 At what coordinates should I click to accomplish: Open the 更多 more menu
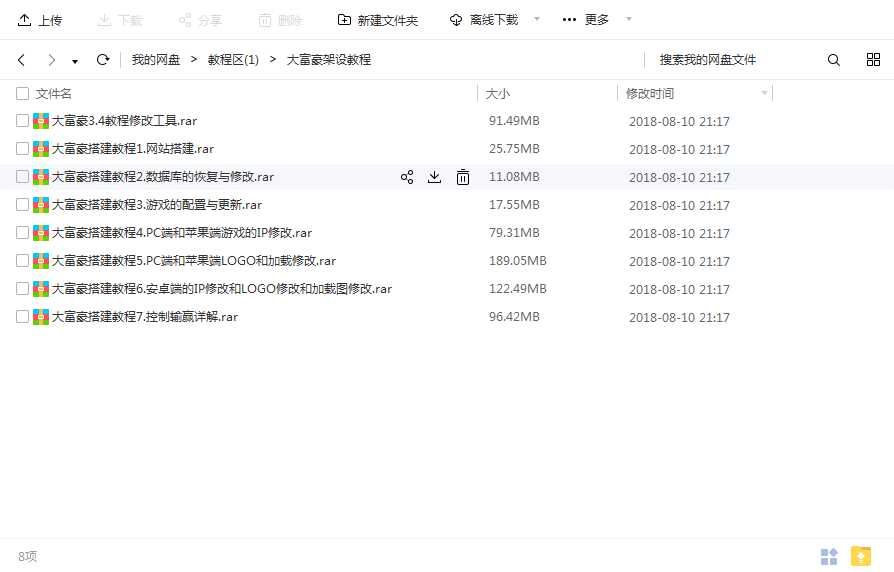pyautogui.click(x=586, y=20)
